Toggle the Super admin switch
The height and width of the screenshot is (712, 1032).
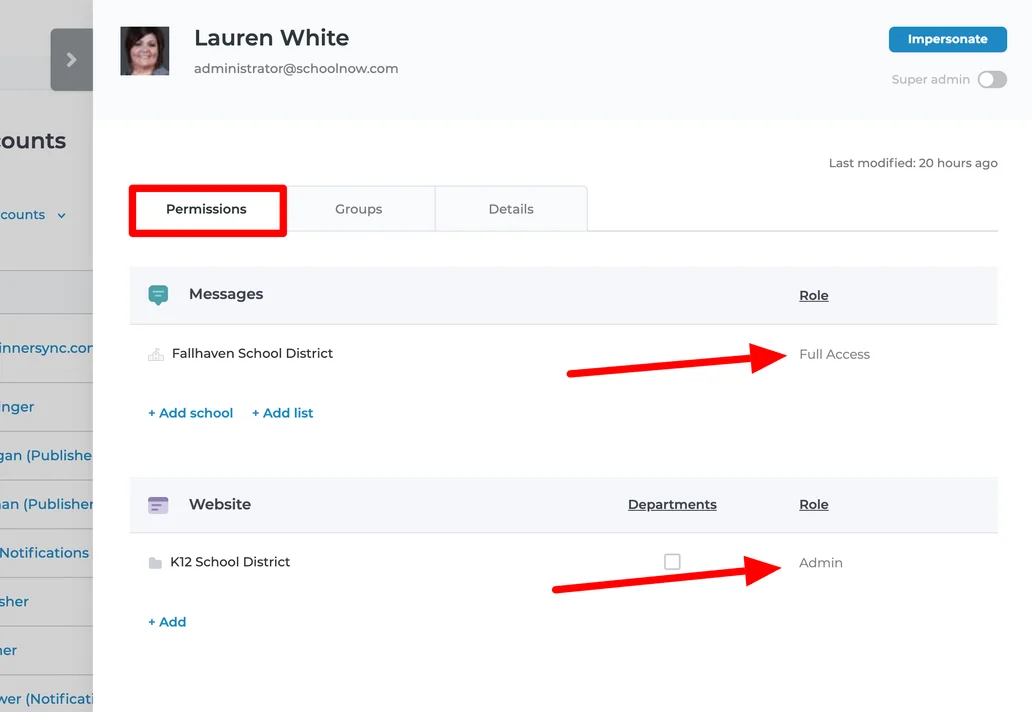[x=991, y=80]
